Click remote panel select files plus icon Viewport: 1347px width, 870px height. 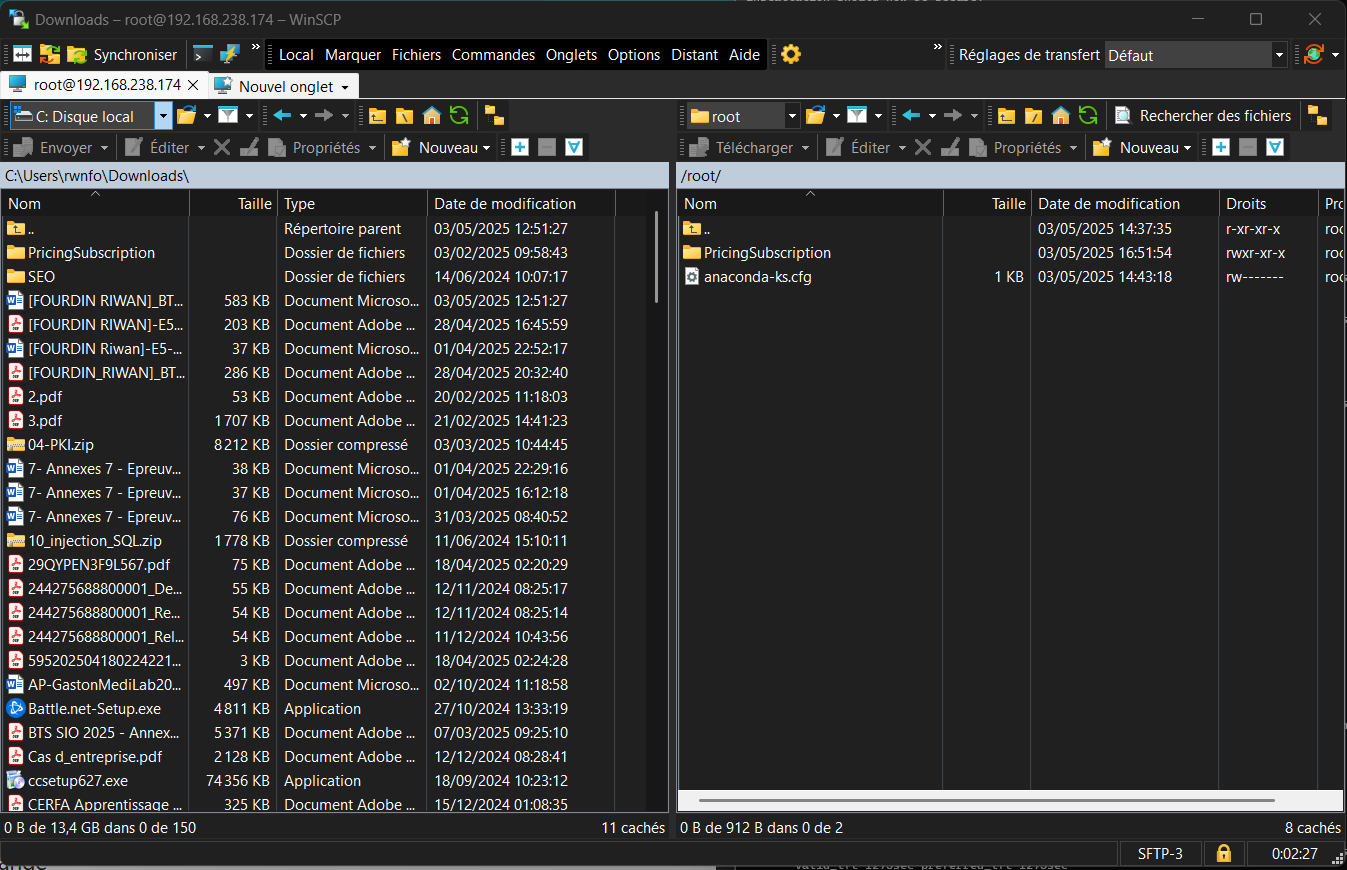(1221, 148)
